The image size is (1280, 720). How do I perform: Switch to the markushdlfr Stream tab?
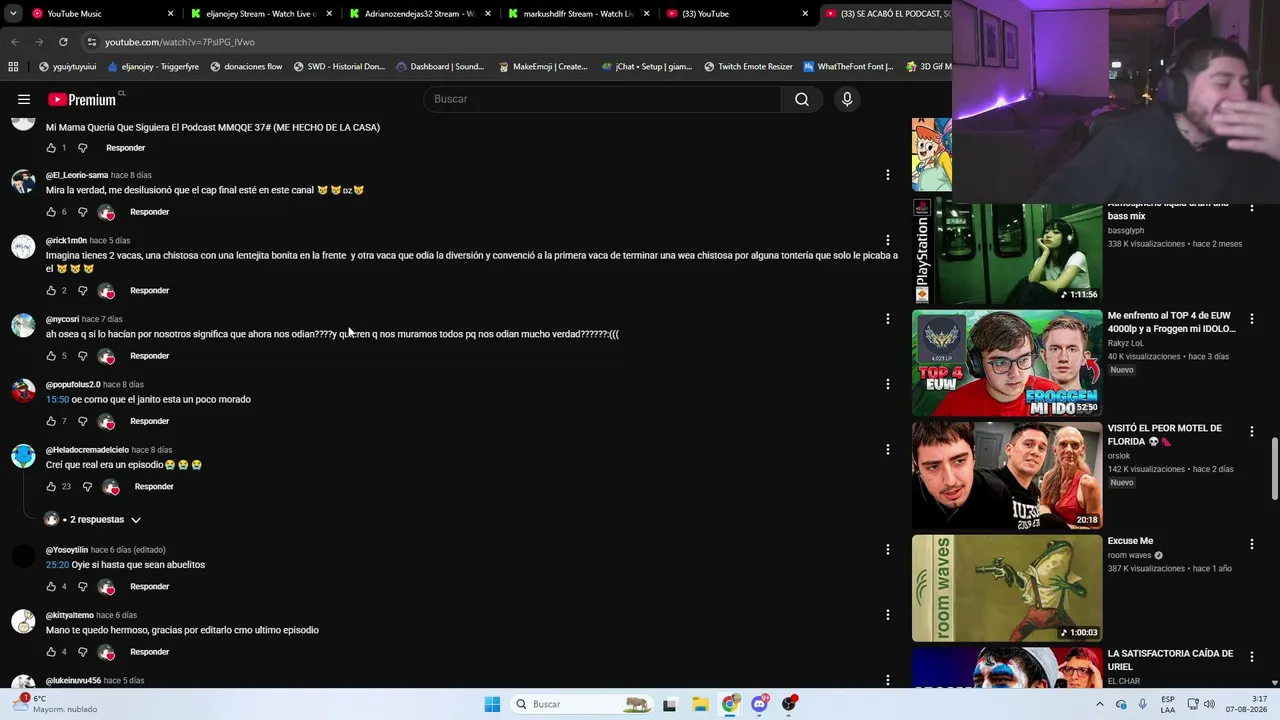tap(579, 14)
